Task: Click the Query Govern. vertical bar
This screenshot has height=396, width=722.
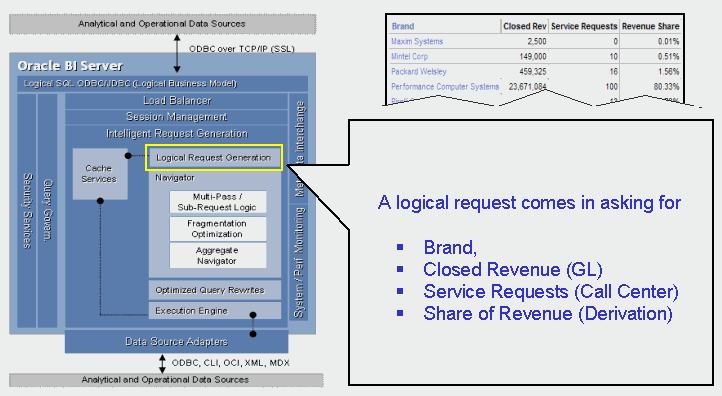Action: [x=47, y=211]
